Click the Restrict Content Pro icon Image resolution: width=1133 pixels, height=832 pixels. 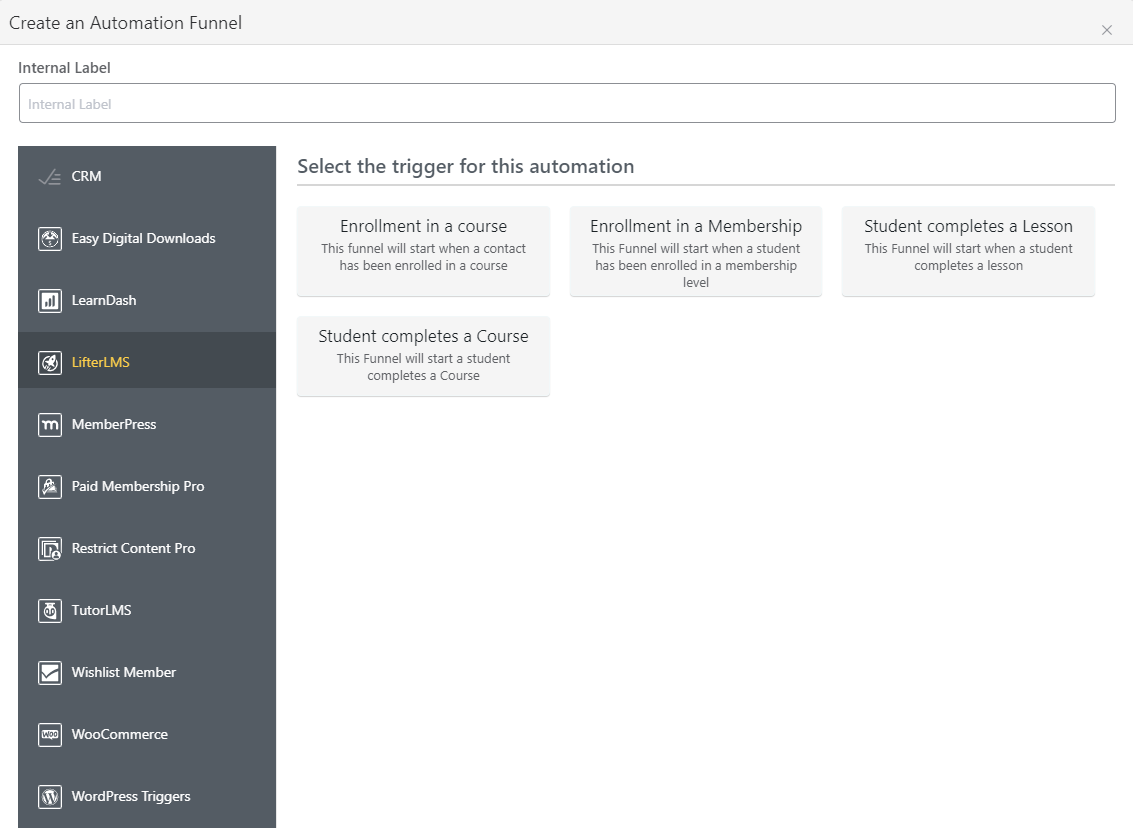(51, 548)
